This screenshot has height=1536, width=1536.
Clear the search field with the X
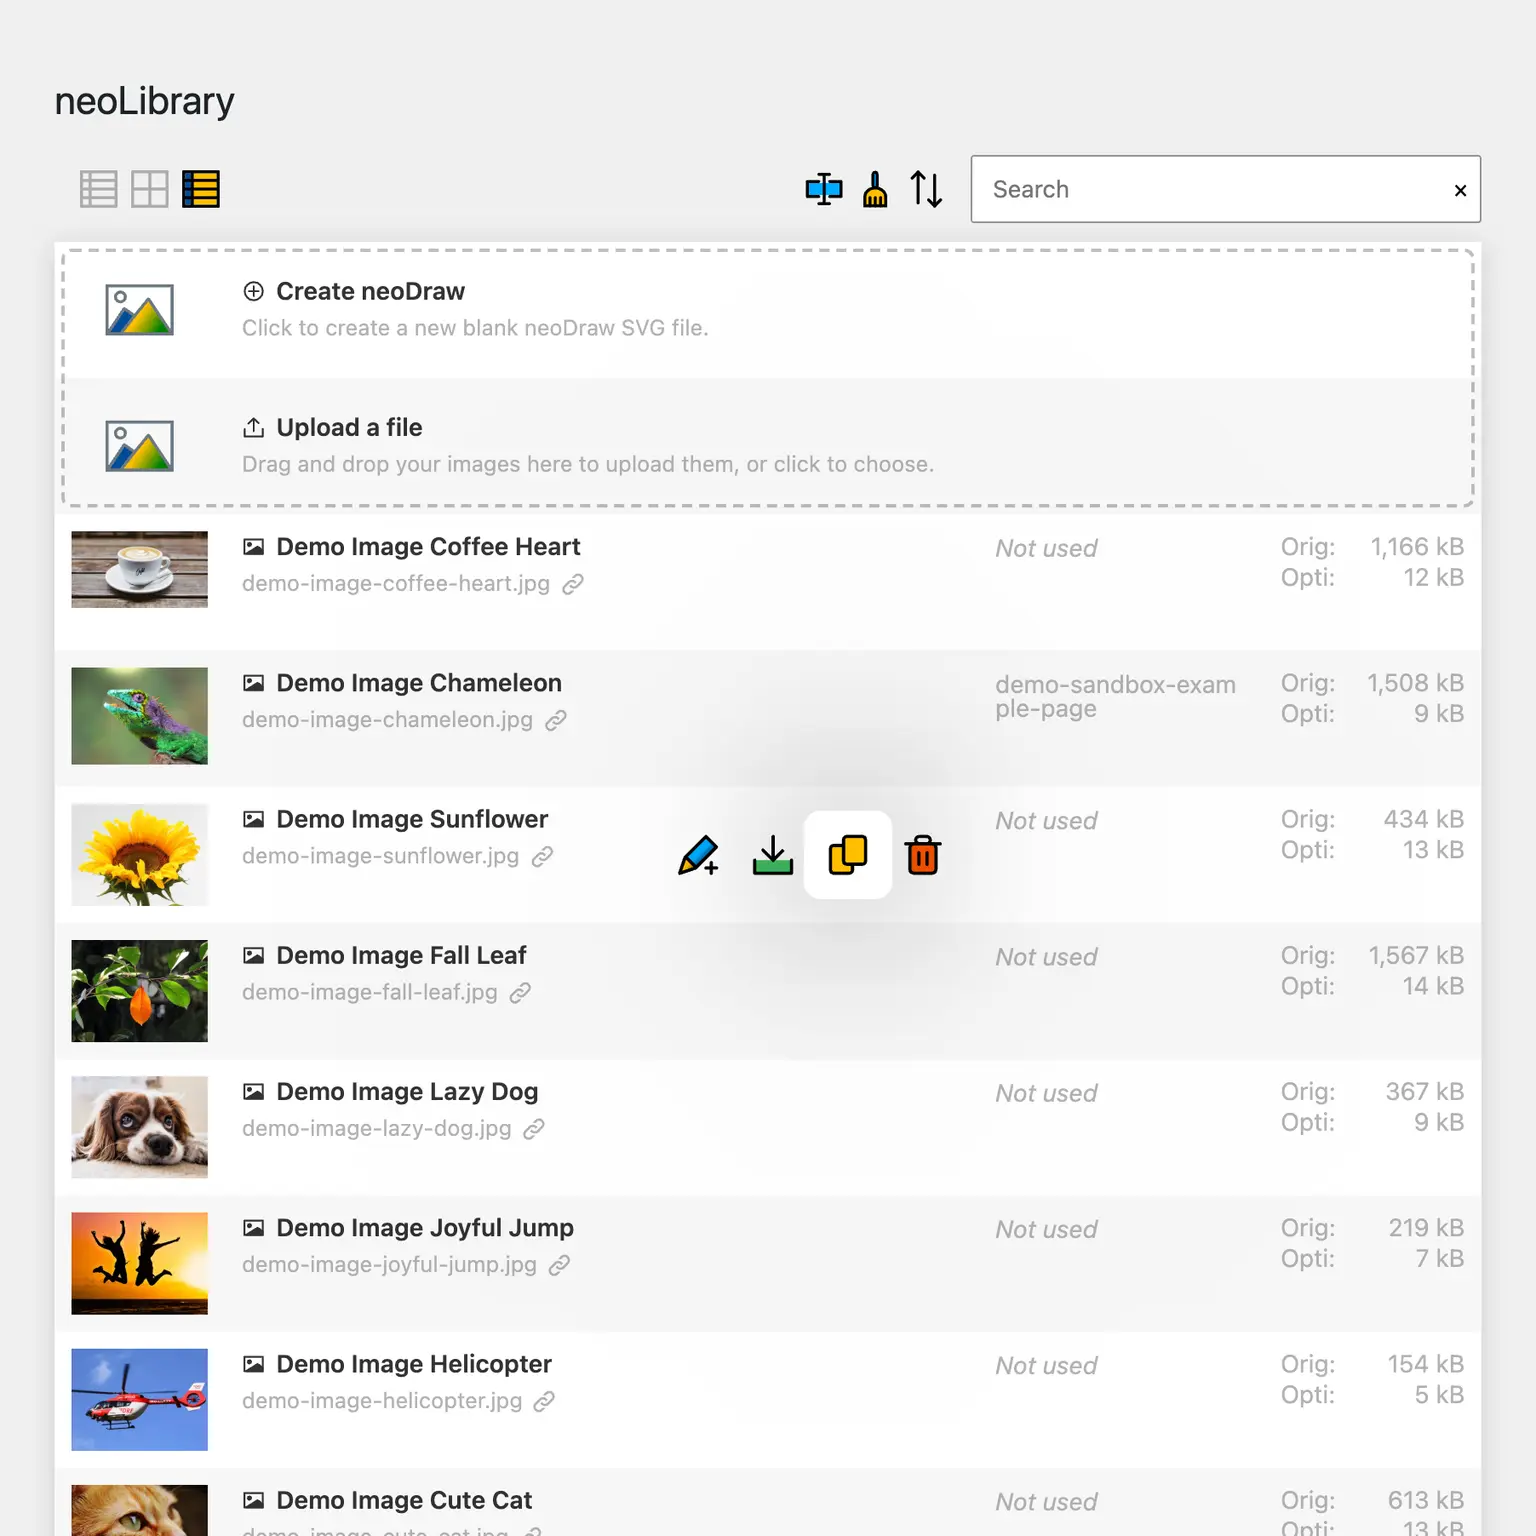[x=1460, y=190]
